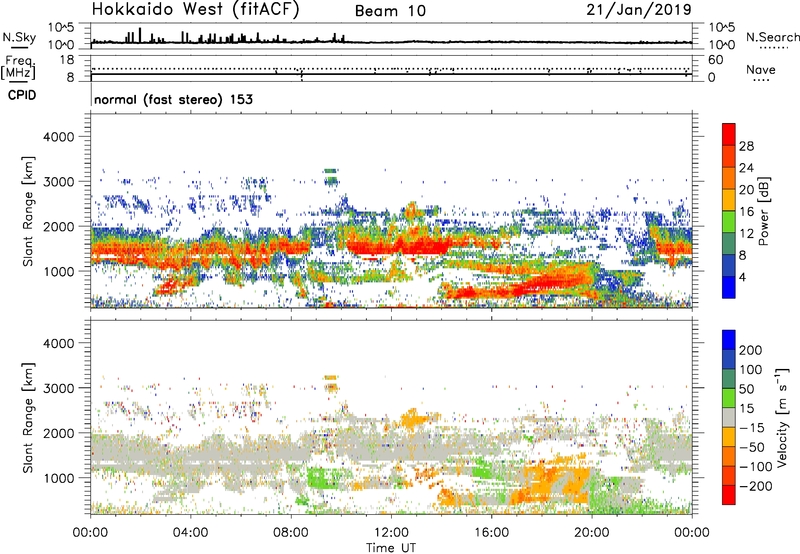This screenshot has width=800, height=554.
Task: Click the 20:00 time tick label
Action: 591,533
